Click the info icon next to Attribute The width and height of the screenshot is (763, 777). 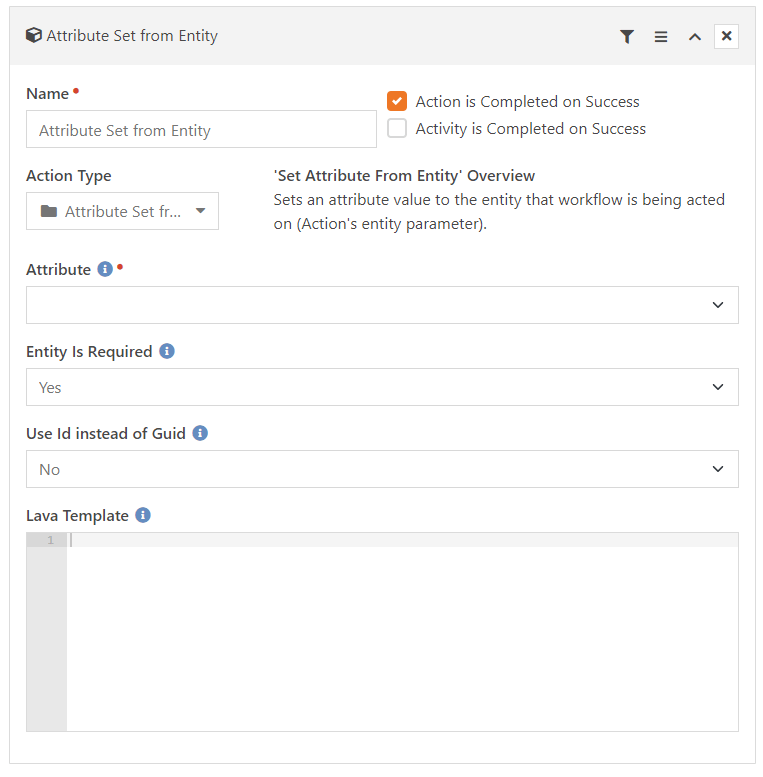[x=105, y=269]
